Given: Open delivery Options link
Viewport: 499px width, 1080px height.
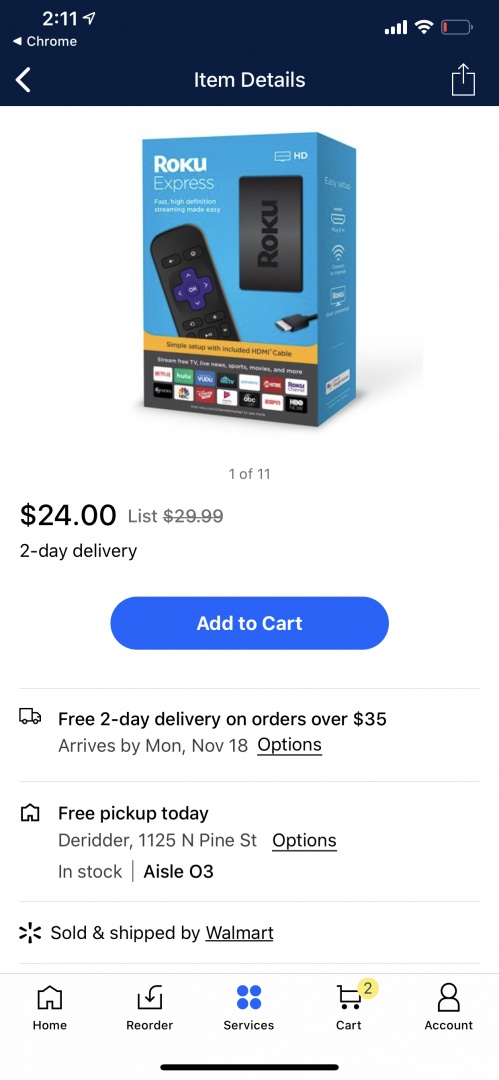Looking at the screenshot, I should tap(289, 745).
